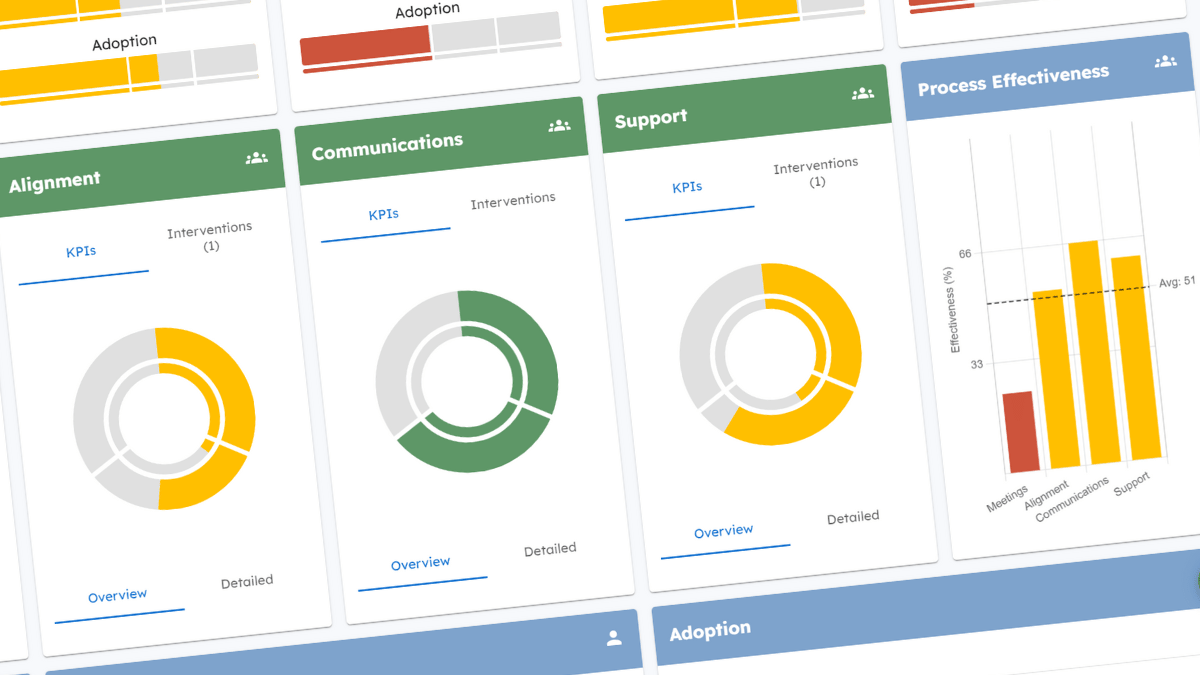
Task: Click the Process Effectiveness header title
Action: click(x=1013, y=80)
